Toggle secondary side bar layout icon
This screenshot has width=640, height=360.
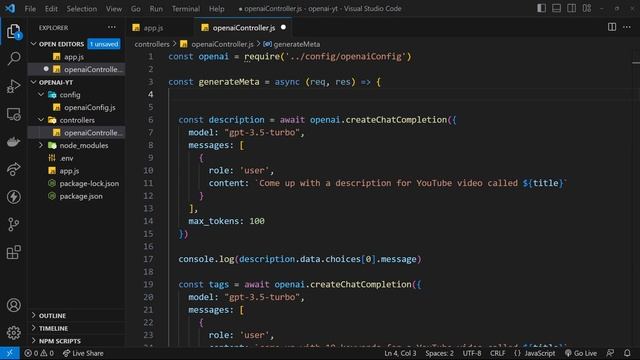(x=571, y=8)
